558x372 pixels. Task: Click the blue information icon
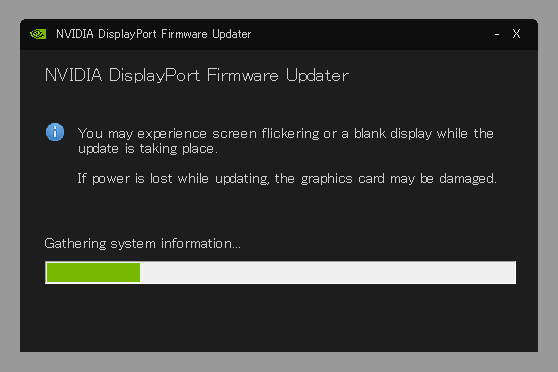pyautogui.click(x=55, y=132)
